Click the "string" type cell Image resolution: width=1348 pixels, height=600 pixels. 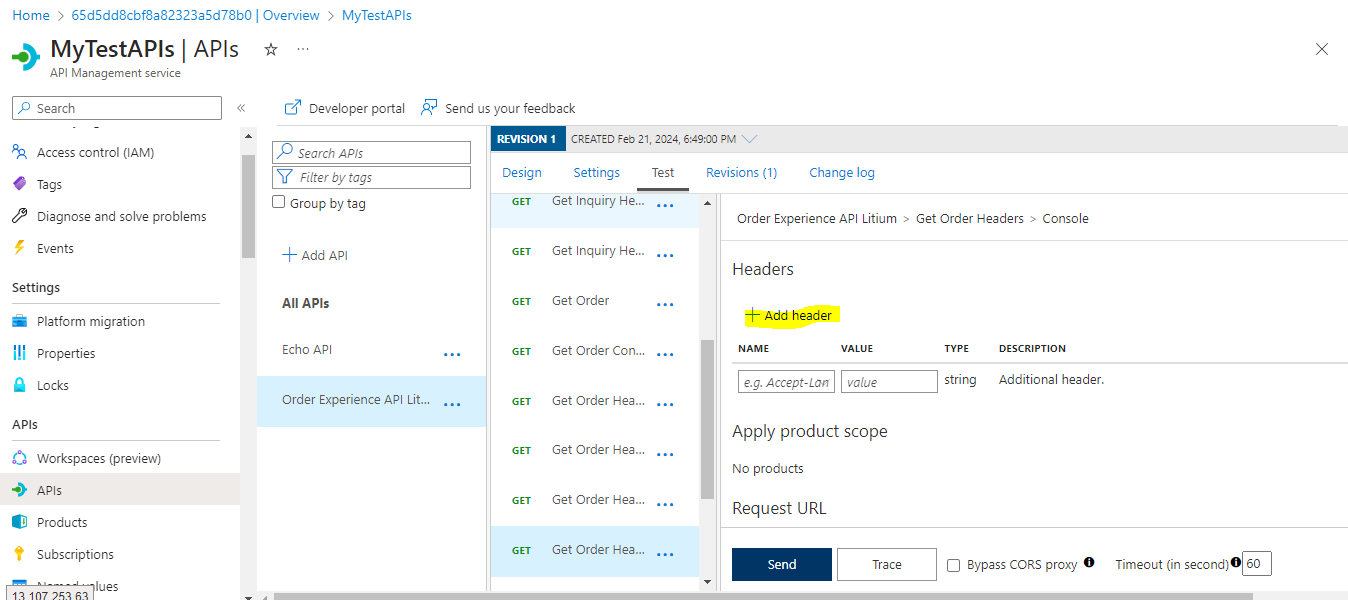[x=960, y=379]
